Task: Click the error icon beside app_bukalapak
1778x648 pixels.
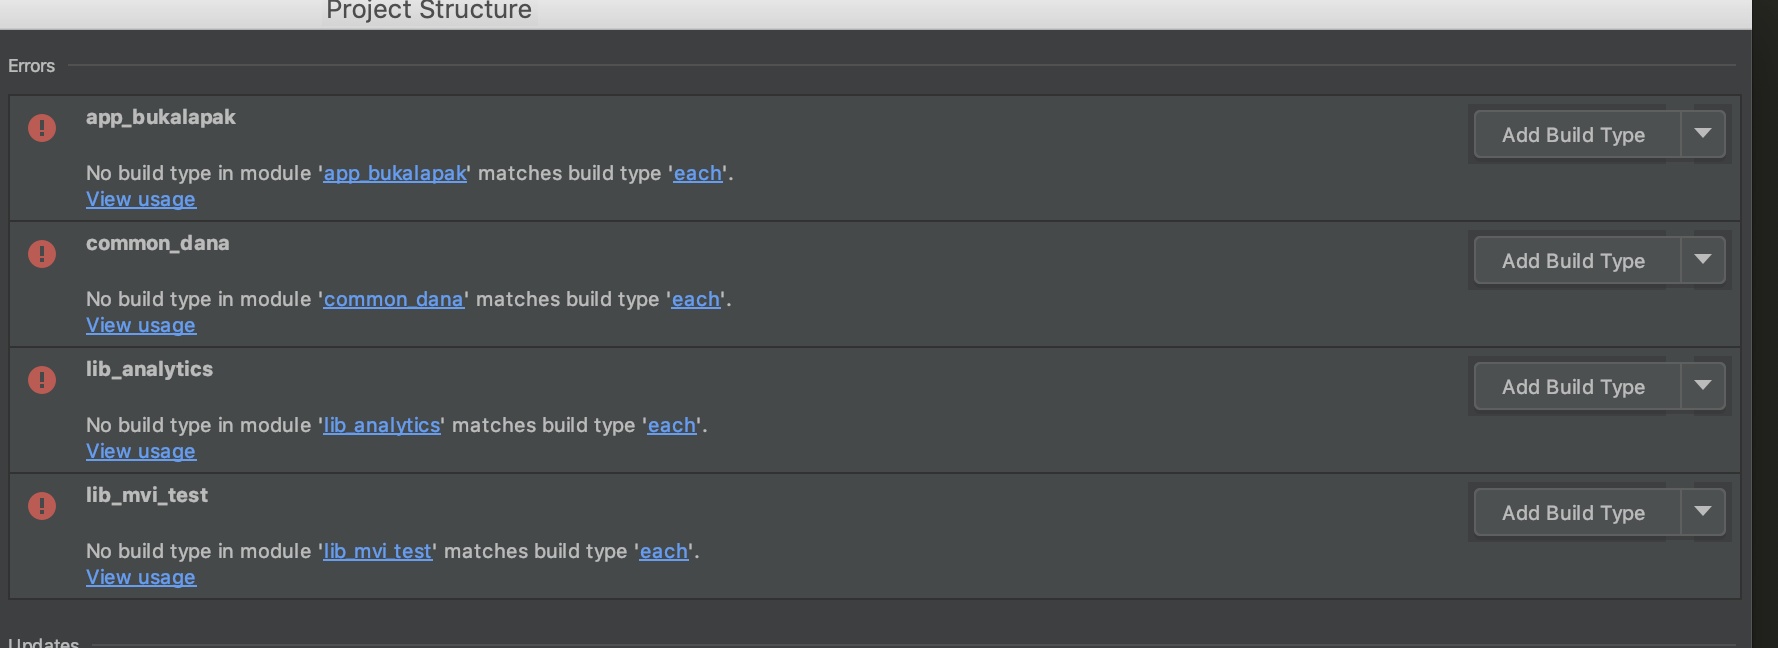Action: 42,128
